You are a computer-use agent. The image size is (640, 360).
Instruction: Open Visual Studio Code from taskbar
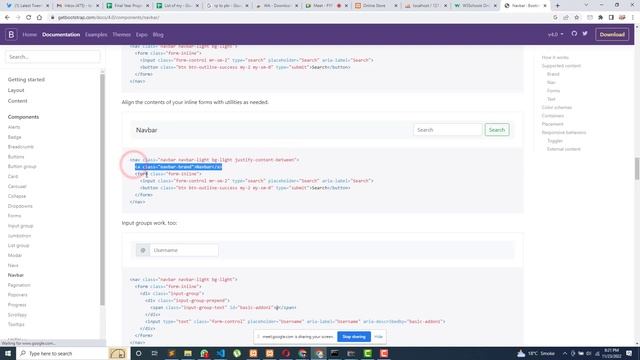220,353
